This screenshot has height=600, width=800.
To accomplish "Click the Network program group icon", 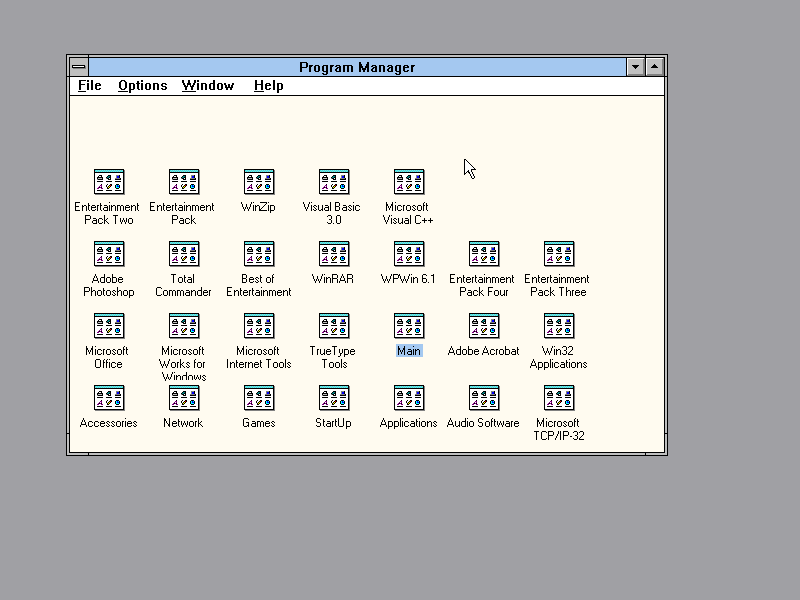I will 184,398.
